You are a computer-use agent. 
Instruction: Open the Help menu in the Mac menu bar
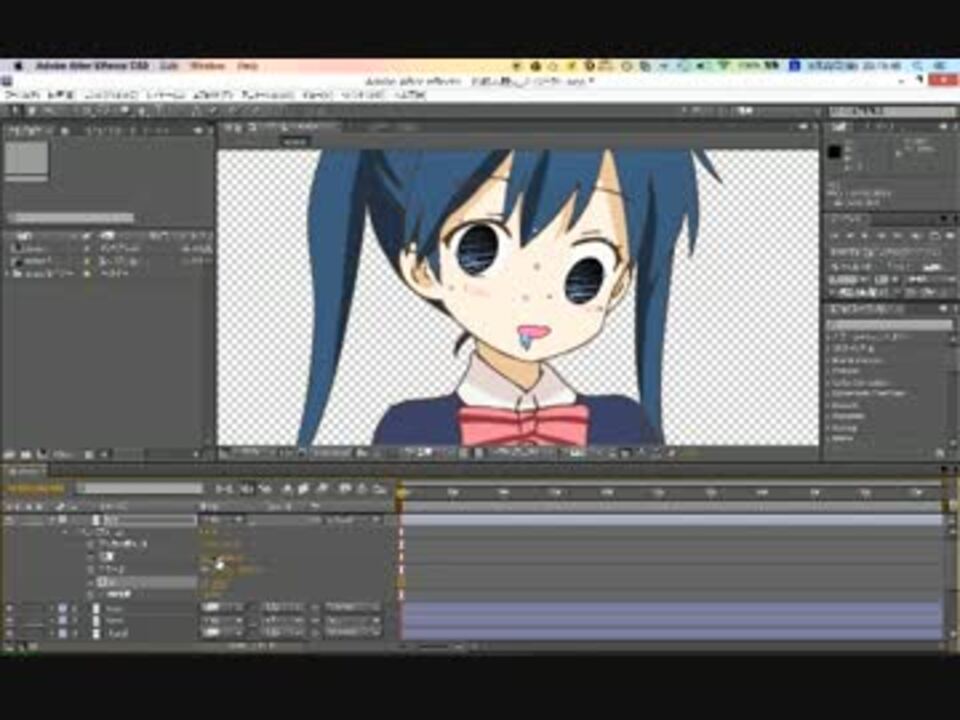click(247, 66)
